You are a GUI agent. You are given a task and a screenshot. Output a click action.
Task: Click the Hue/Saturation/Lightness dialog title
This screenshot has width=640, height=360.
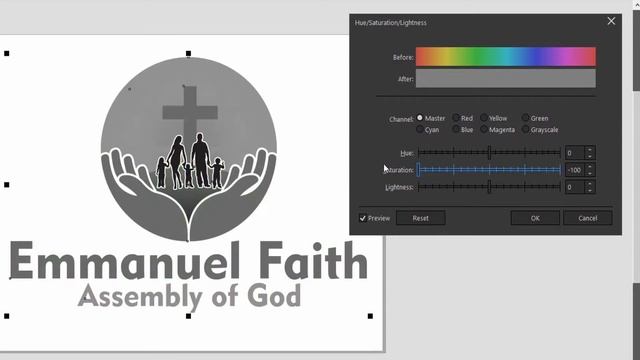coord(391,23)
